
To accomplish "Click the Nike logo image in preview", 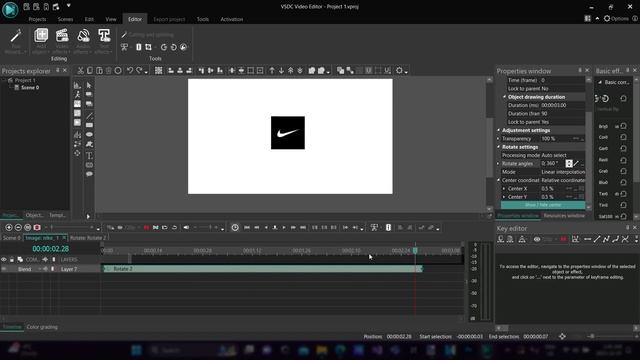I will pos(288,133).
